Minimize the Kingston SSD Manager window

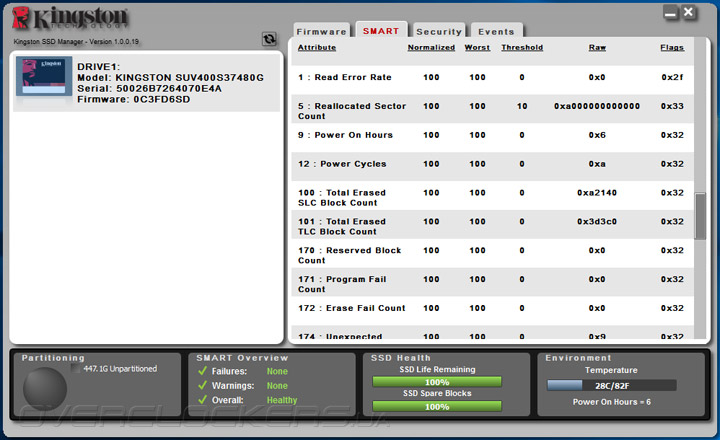670,13
